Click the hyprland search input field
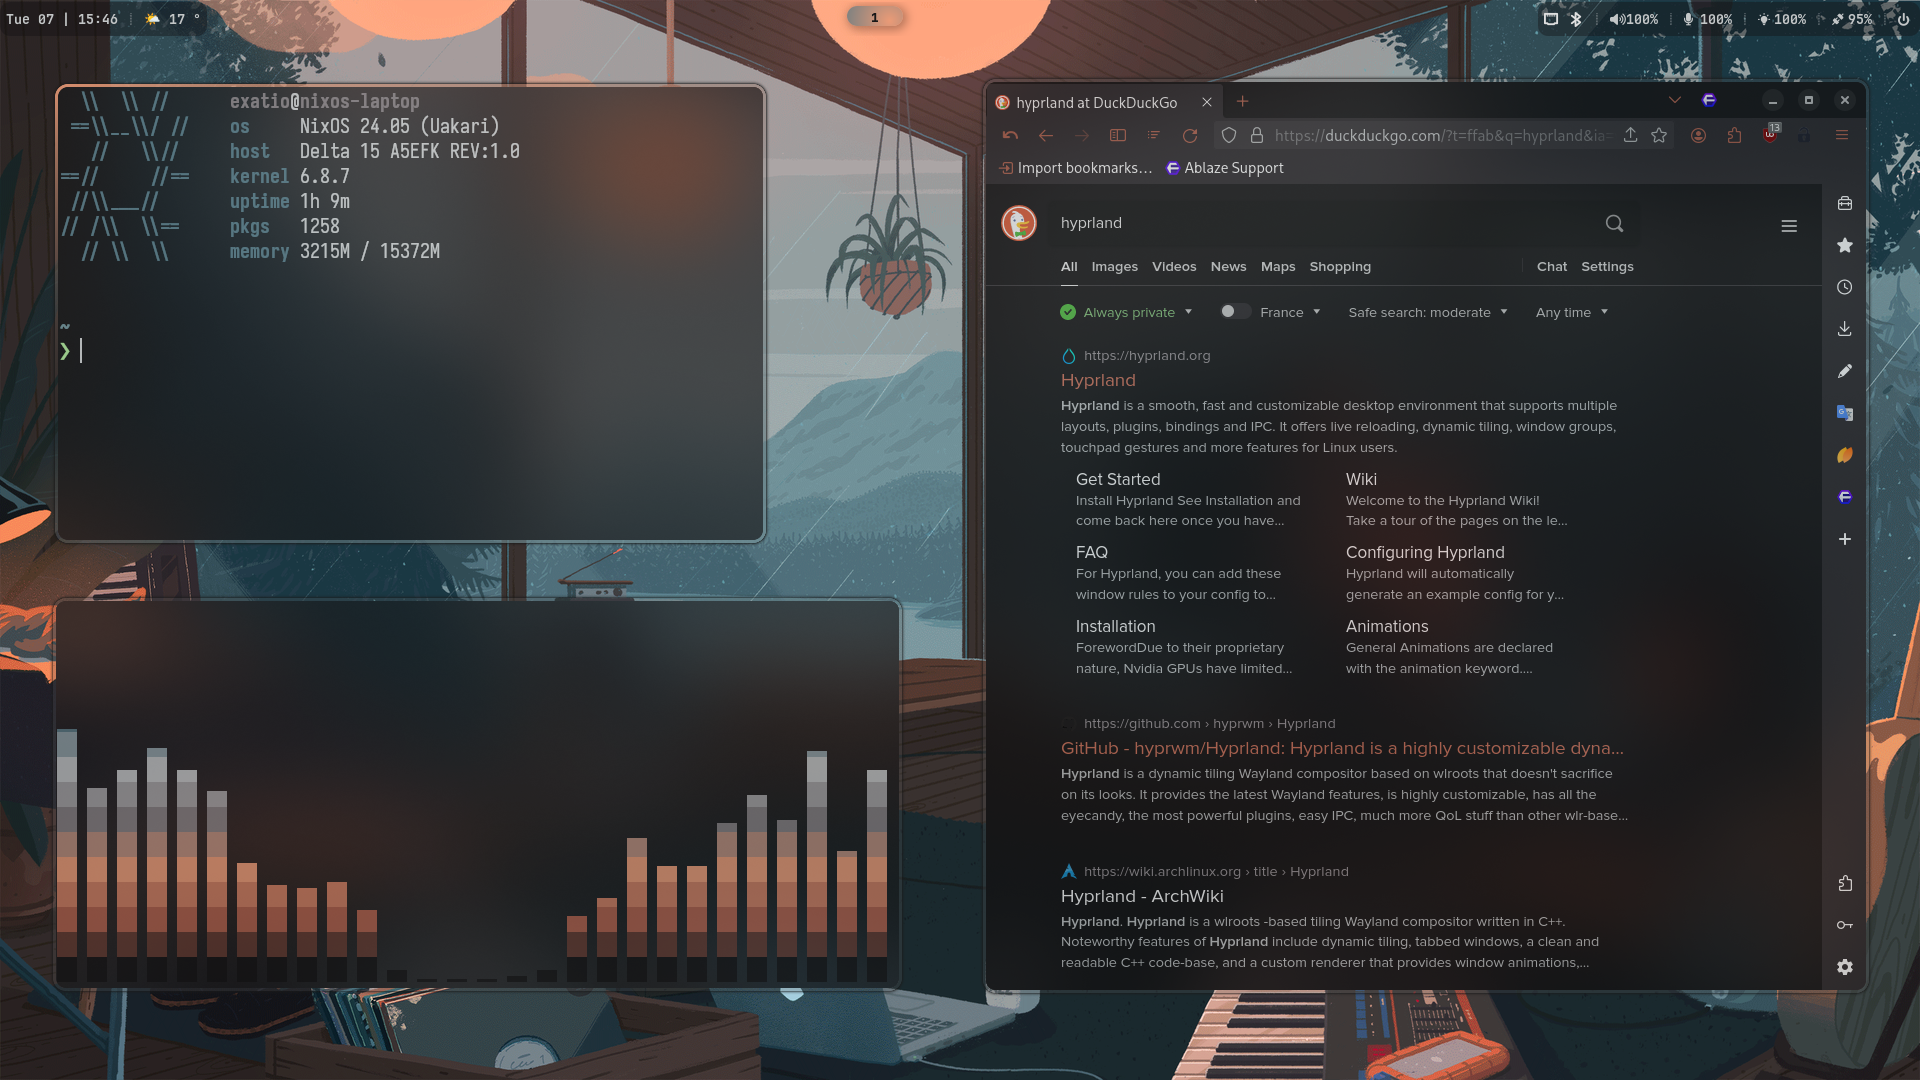1920x1080 pixels. coord(1320,223)
